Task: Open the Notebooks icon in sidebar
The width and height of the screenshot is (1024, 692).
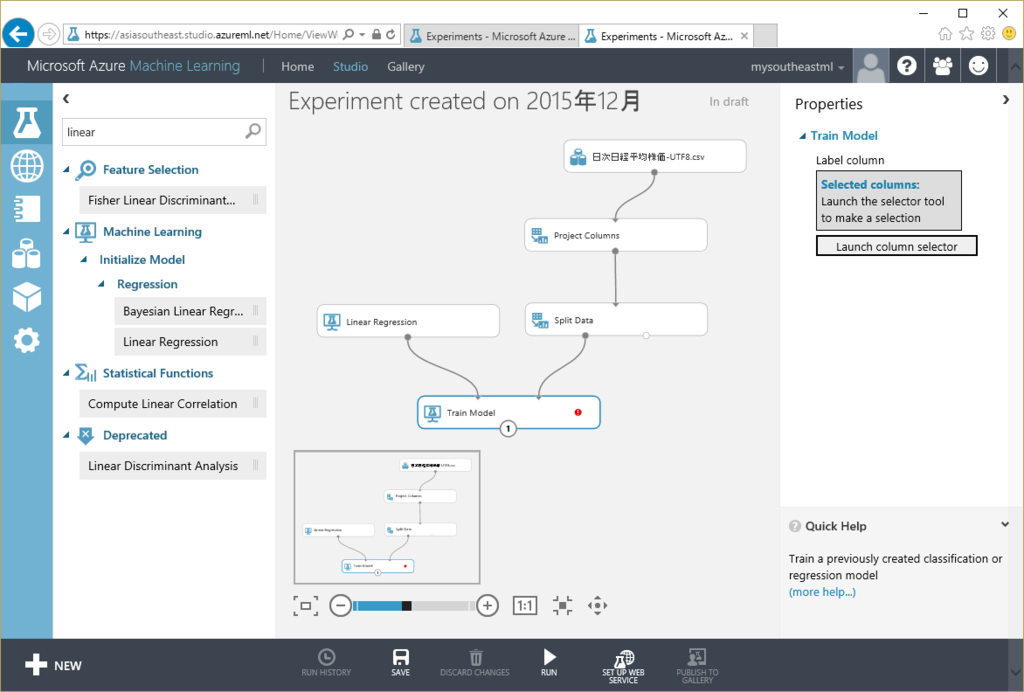Action: [x=27, y=209]
